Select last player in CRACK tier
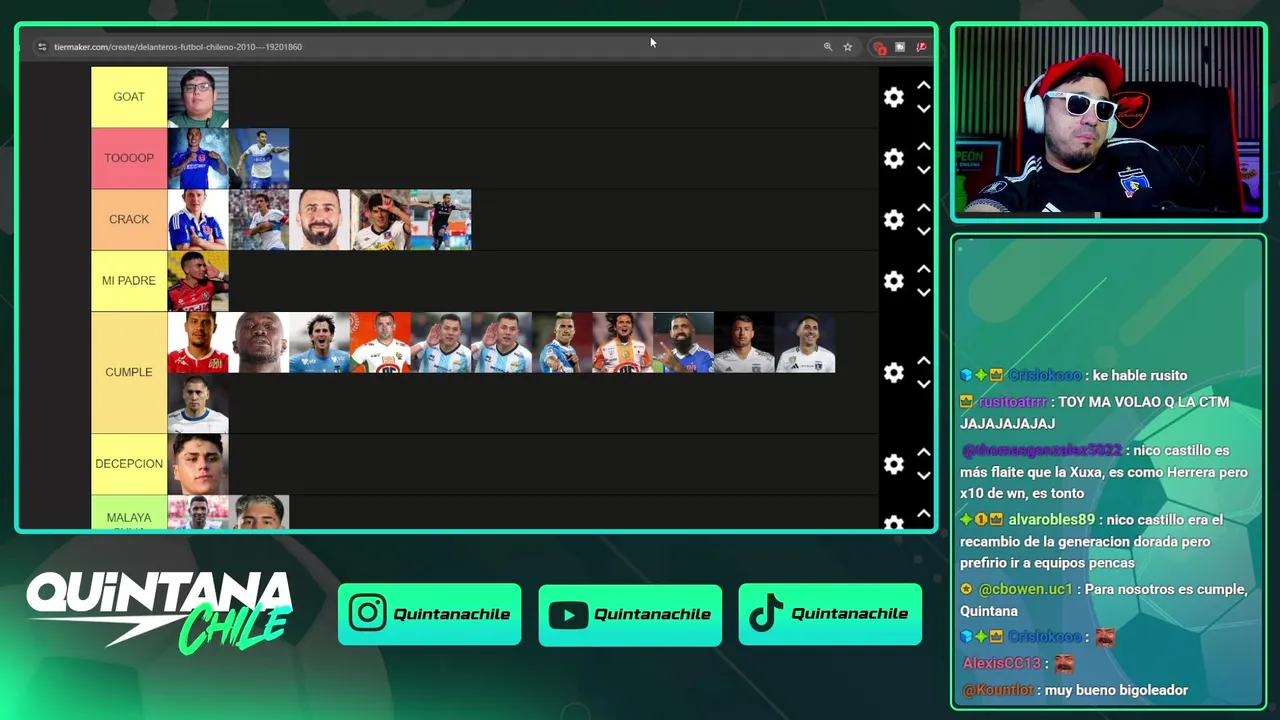The height and width of the screenshot is (720, 1280). (441, 219)
